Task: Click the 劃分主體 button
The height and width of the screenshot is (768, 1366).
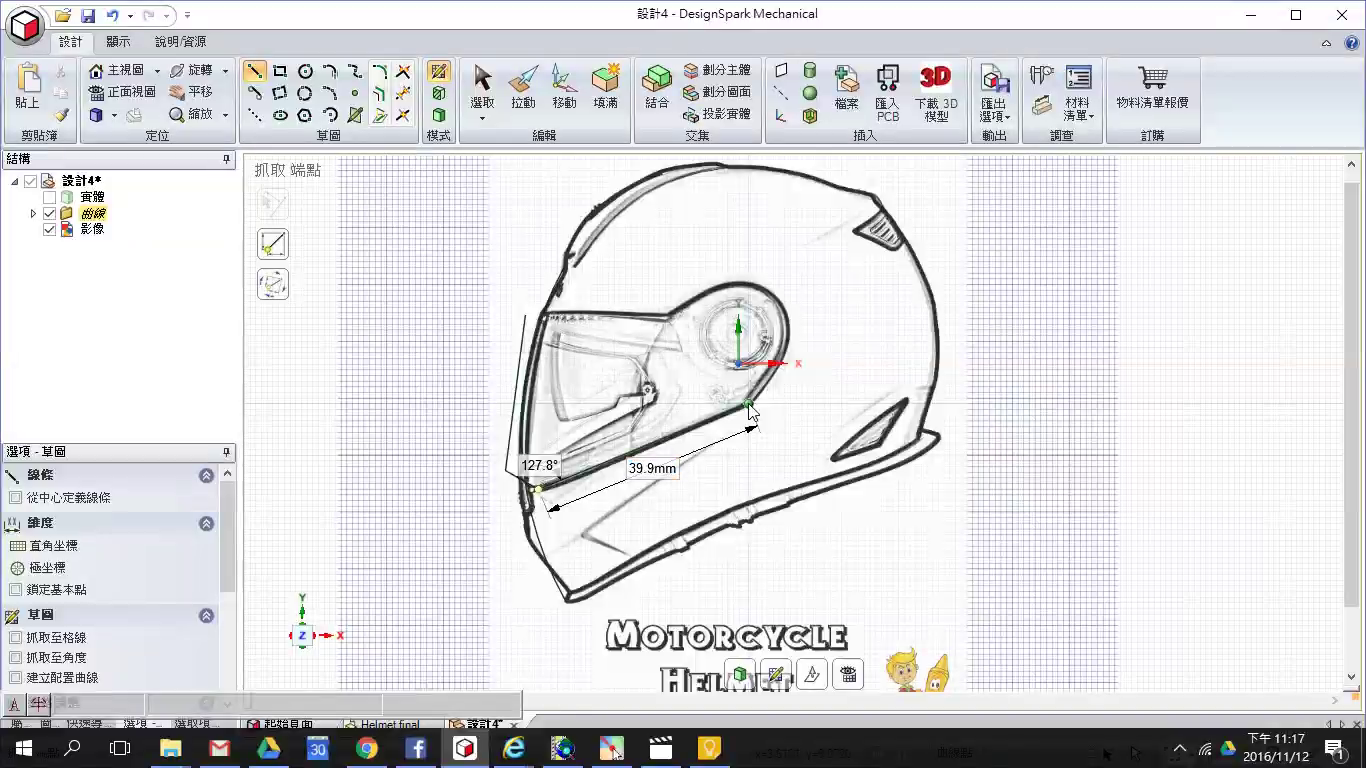Action: pyautogui.click(x=717, y=71)
